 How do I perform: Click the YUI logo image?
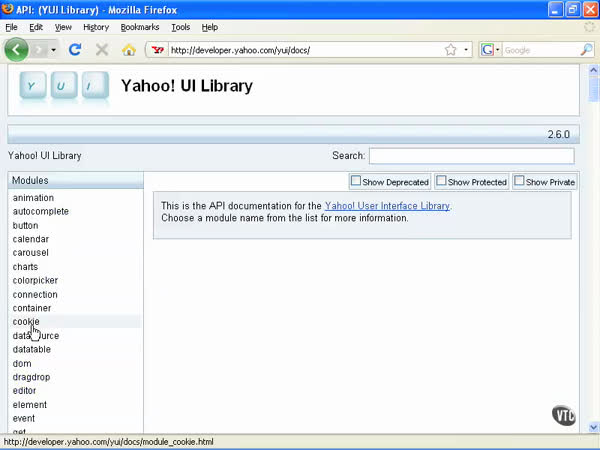[63, 88]
